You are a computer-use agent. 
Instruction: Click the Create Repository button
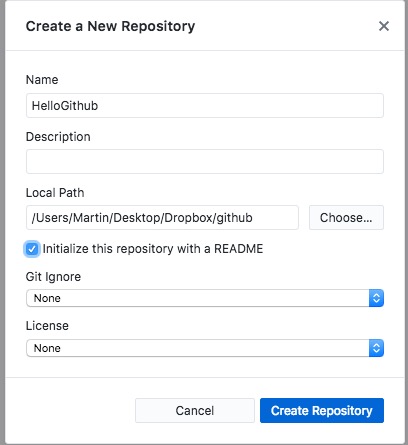pyautogui.click(x=322, y=411)
